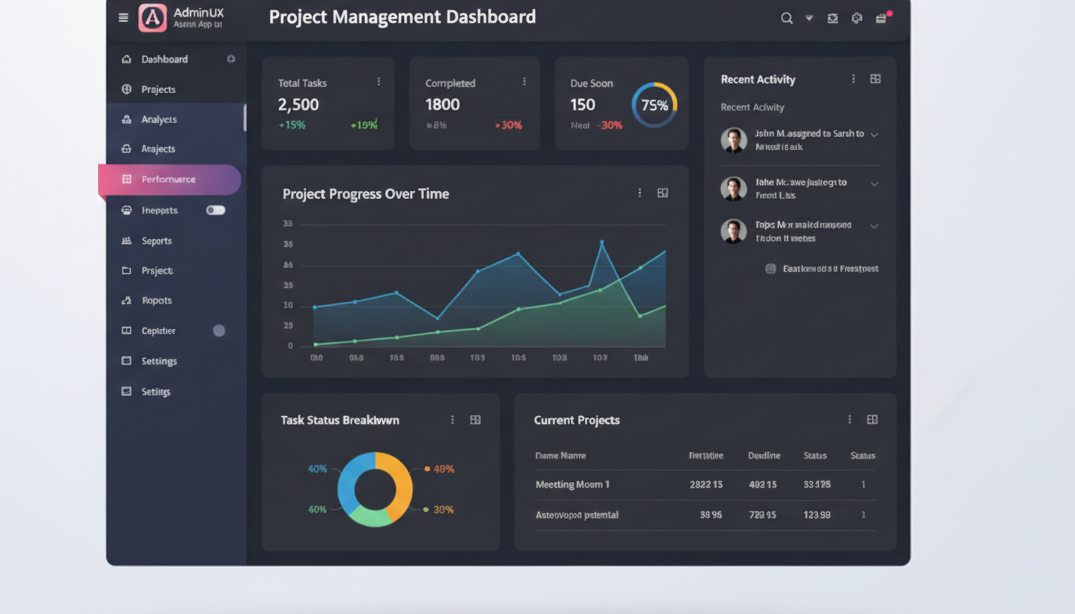This screenshot has height=614, width=1075.
Task: Open search with magnifier icon
Action: (787, 18)
